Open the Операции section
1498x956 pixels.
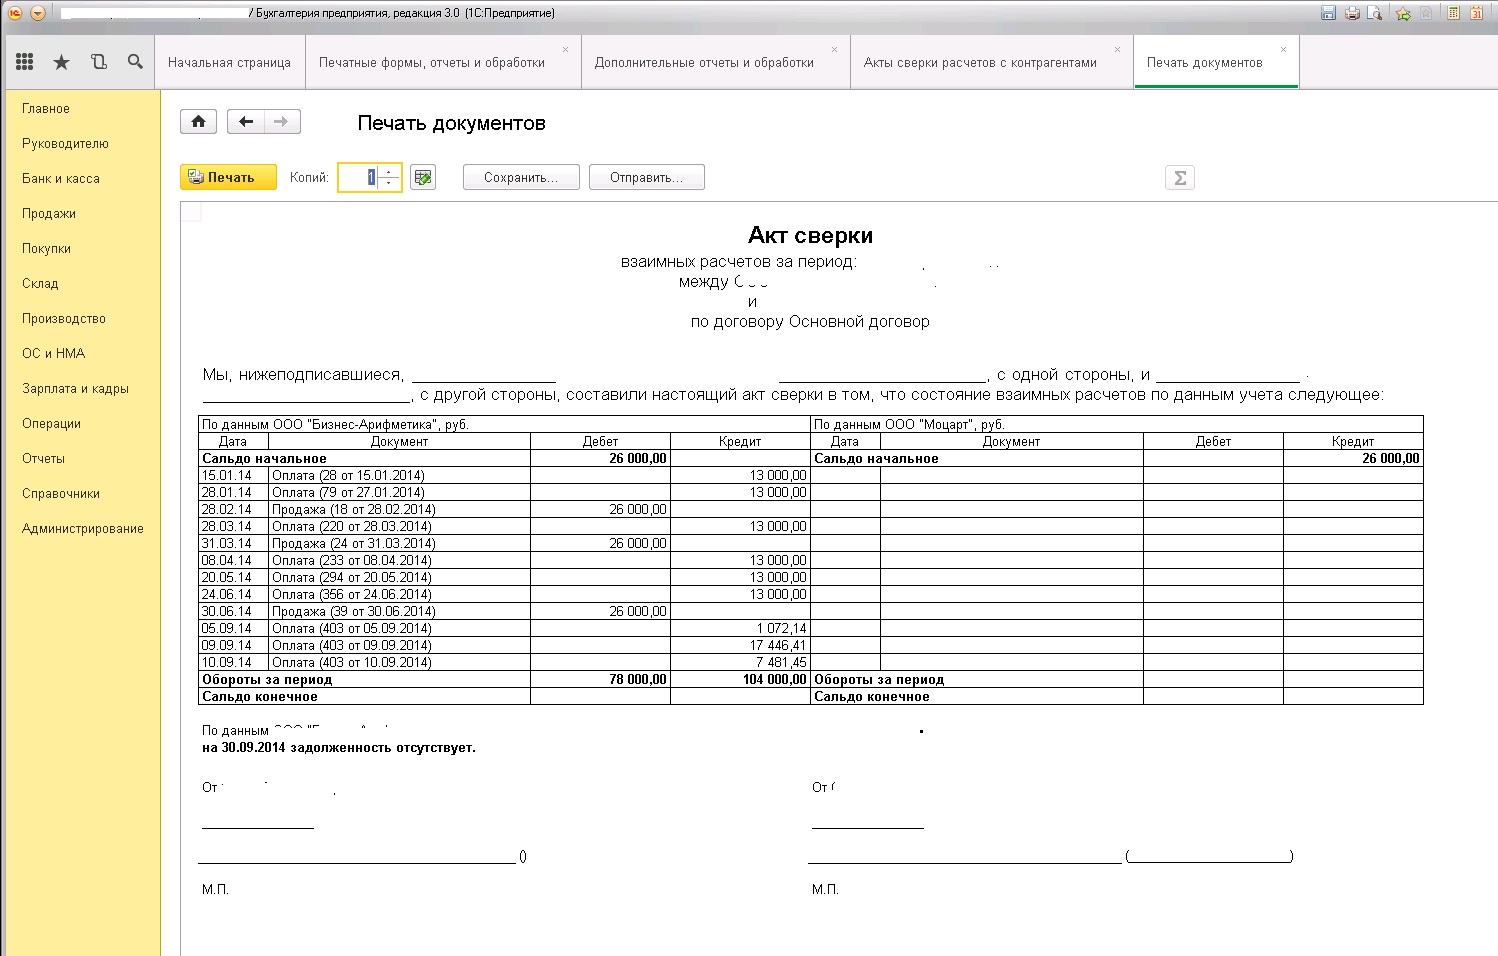click(x=51, y=423)
